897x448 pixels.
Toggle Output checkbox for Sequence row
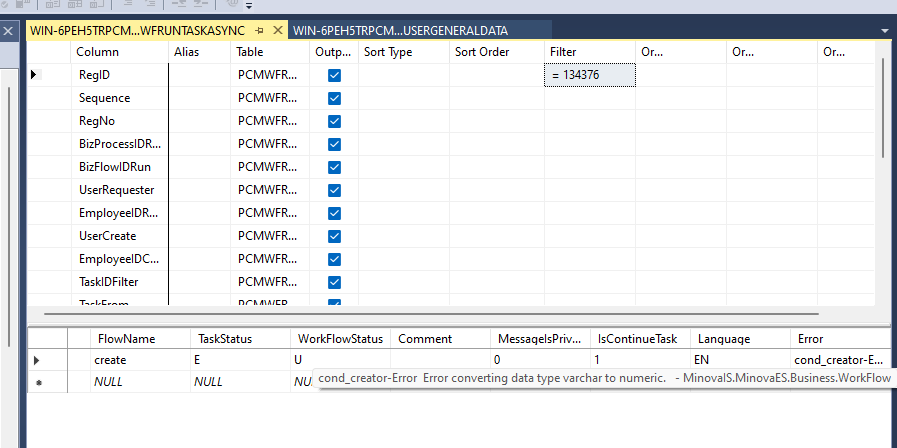click(334, 98)
